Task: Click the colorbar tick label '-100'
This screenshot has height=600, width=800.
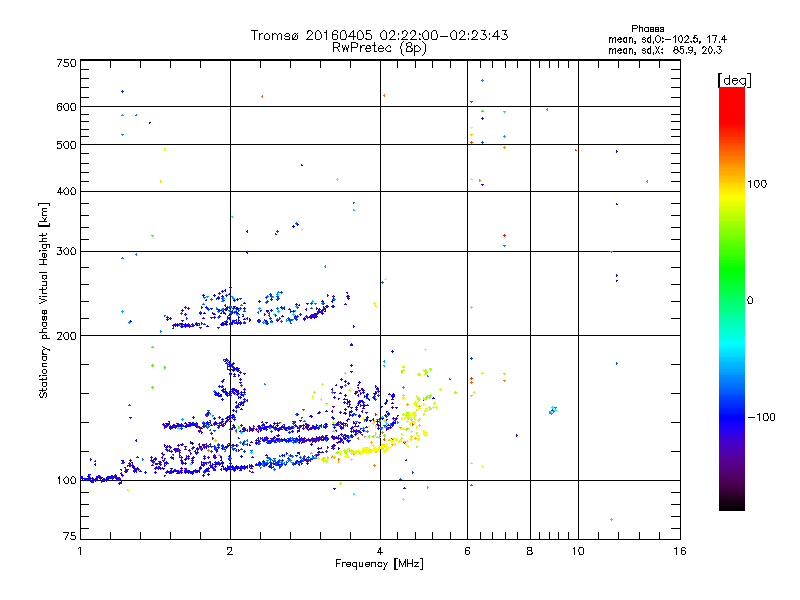Action: pos(761,417)
